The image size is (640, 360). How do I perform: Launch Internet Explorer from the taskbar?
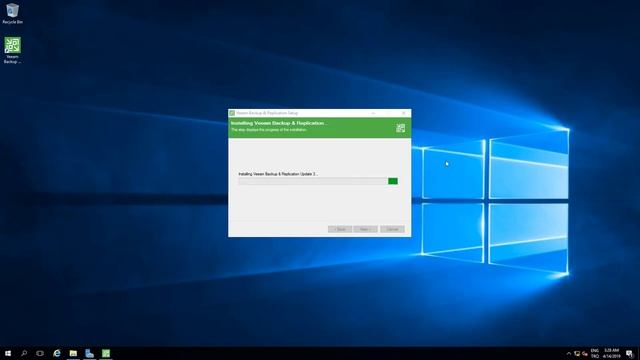click(x=57, y=353)
